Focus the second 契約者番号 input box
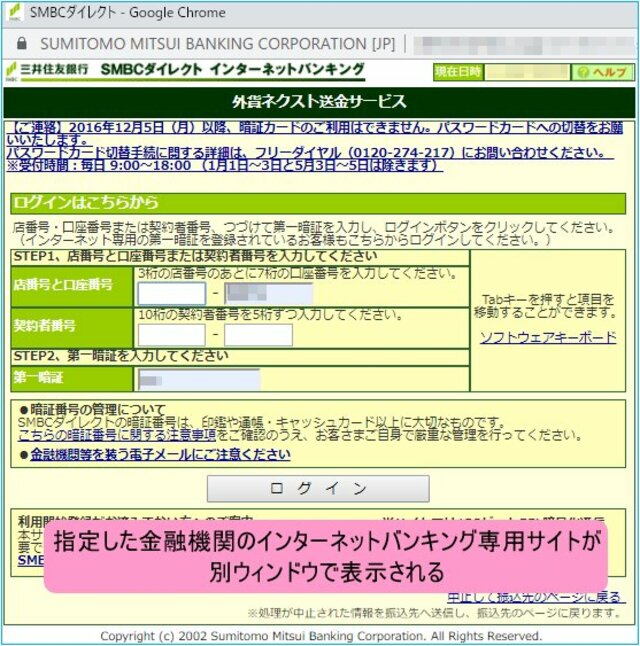The height and width of the screenshot is (646, 640). pyautogui.click(x=258, y=335)
